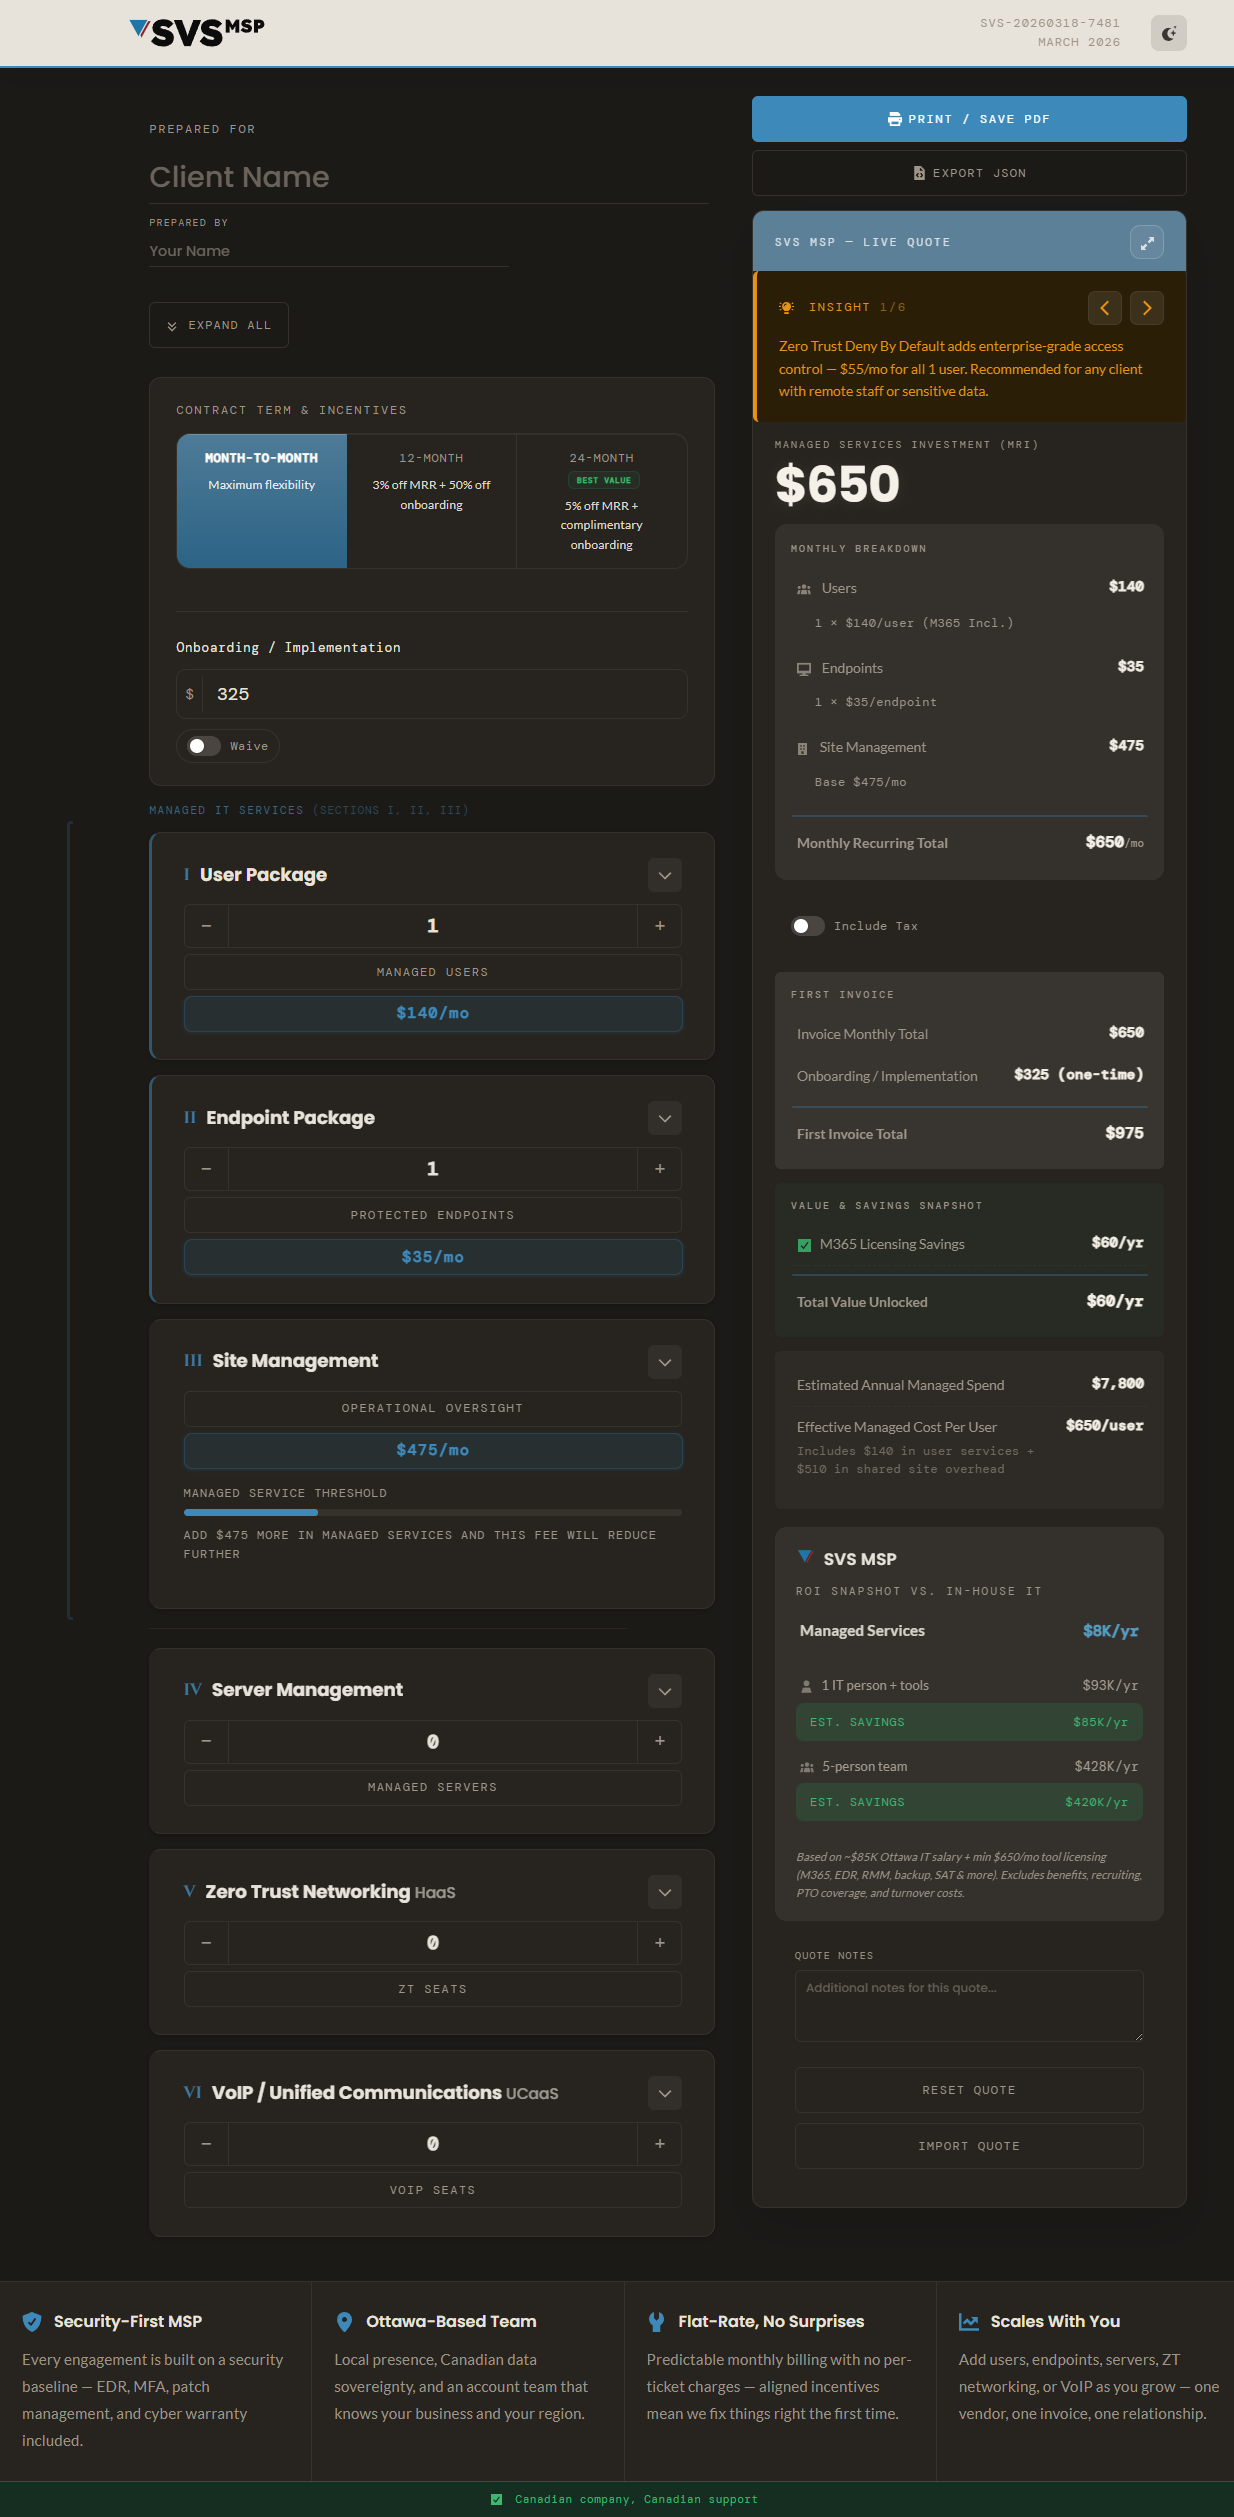Turn on Include Tax switch

pos(808,926)
